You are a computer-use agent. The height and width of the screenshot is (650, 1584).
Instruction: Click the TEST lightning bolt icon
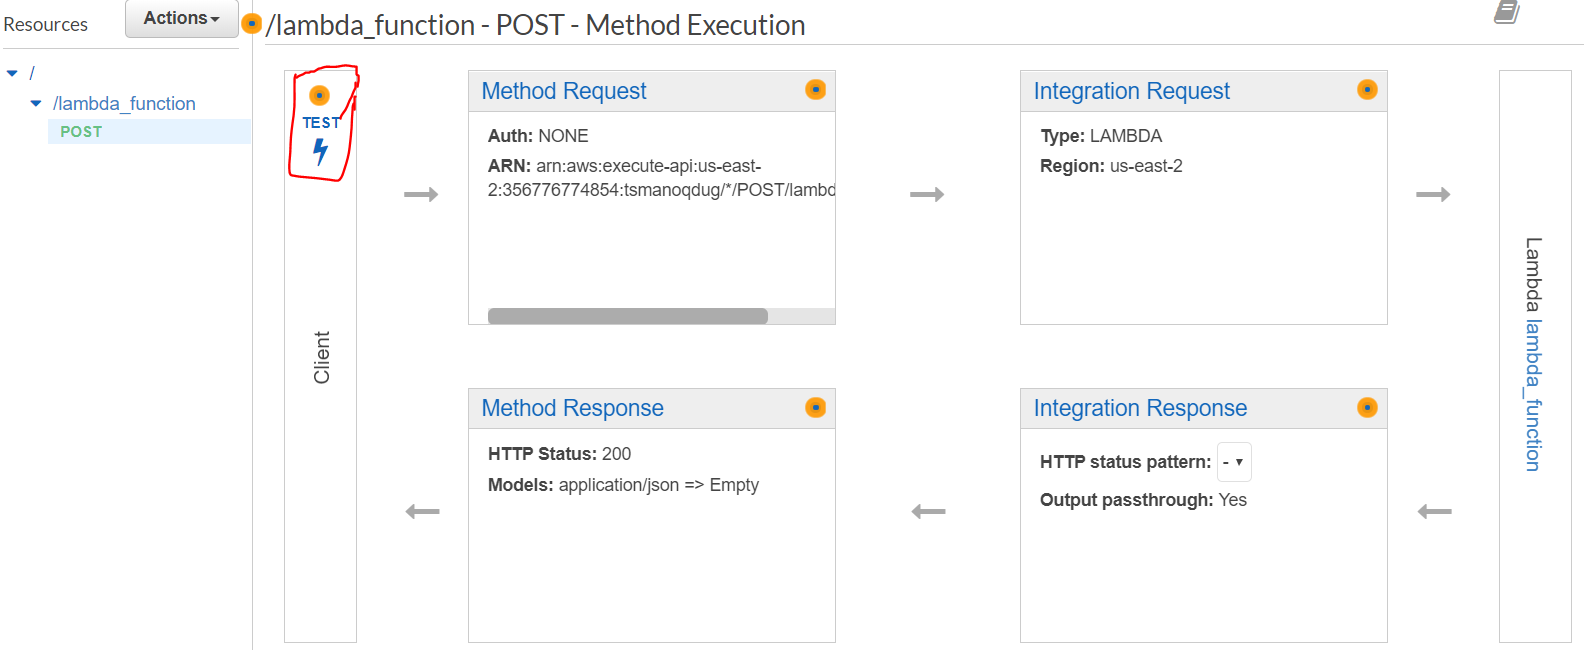point(320,151)
